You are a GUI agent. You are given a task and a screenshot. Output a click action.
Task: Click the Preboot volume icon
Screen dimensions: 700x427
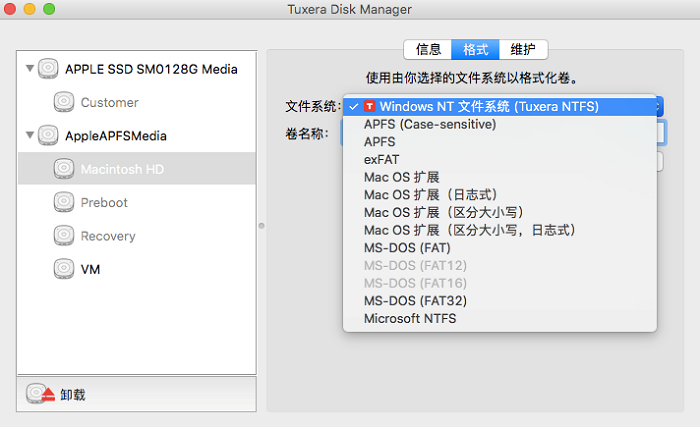64,202
